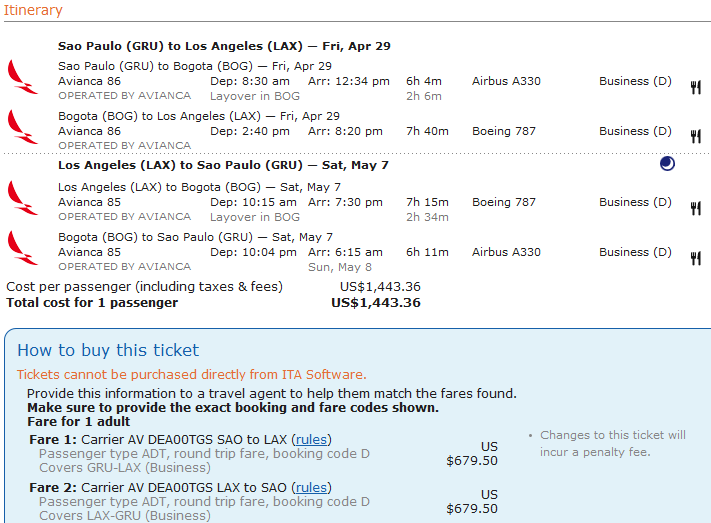
Task: Click Avianca logo for BOG to LAX flight
Action: tap(23, 127)
